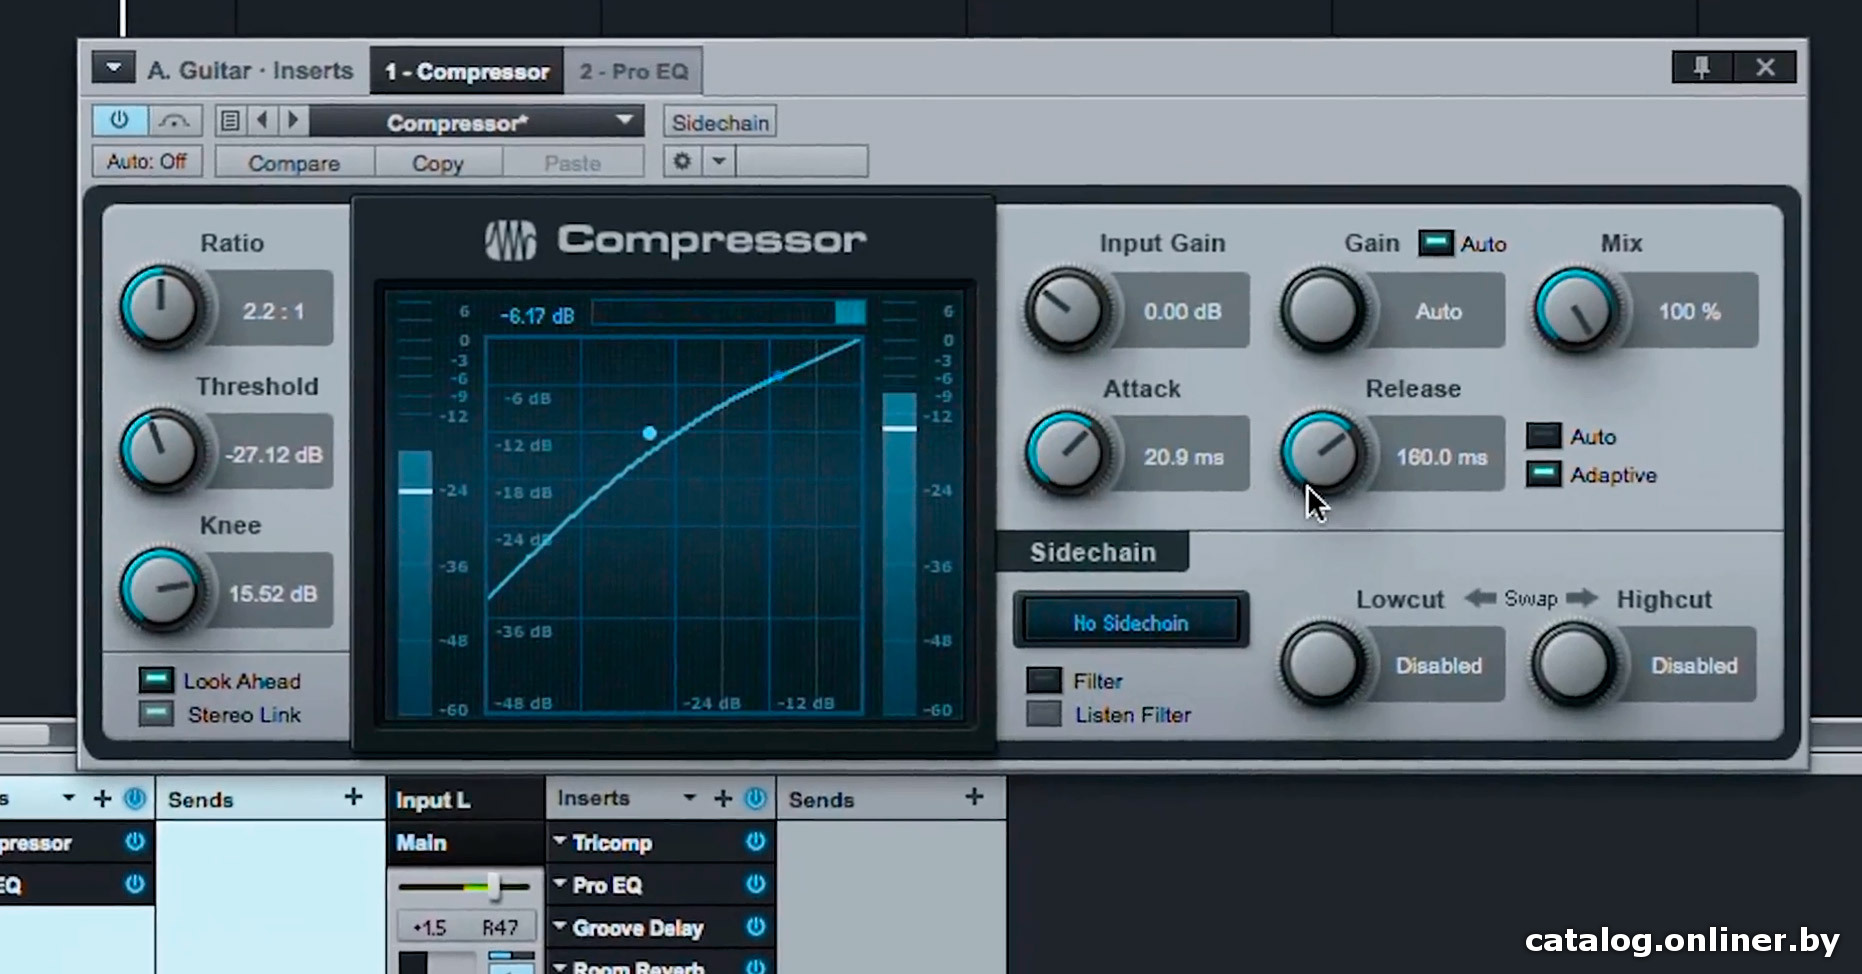Viewport: 1862px width, 974px height.
Task: Click the Lowcut knob
Action: click(1322, 664)
